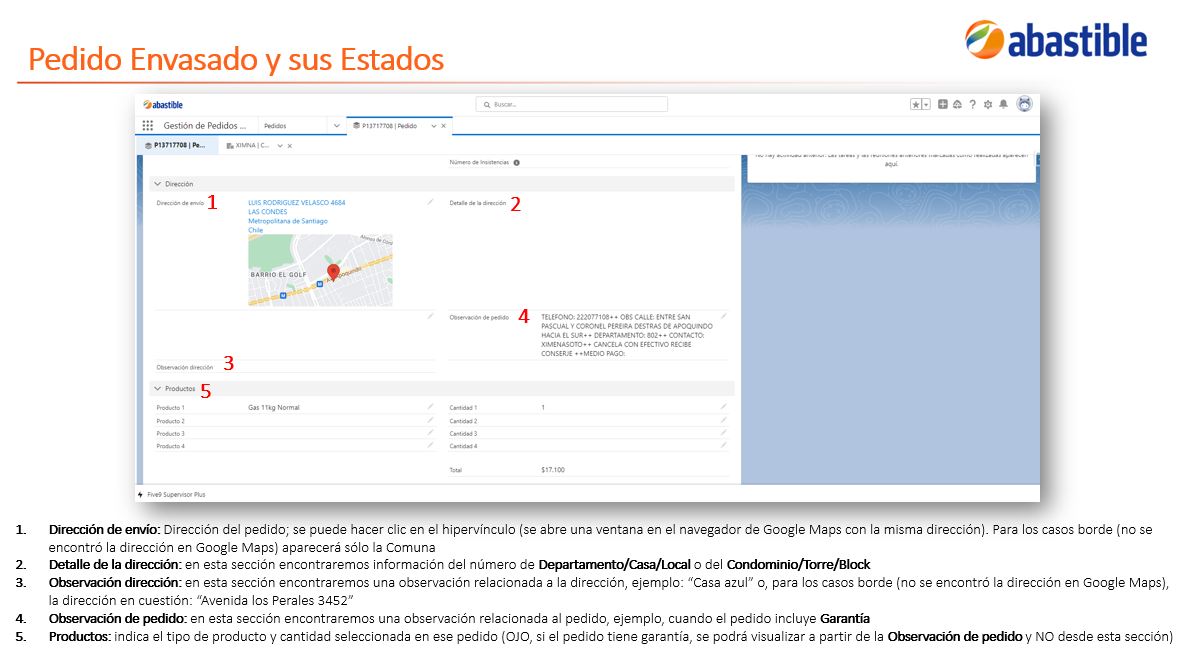
Task: Open the App Launcher grid icon
Action: tap(147, 126)
